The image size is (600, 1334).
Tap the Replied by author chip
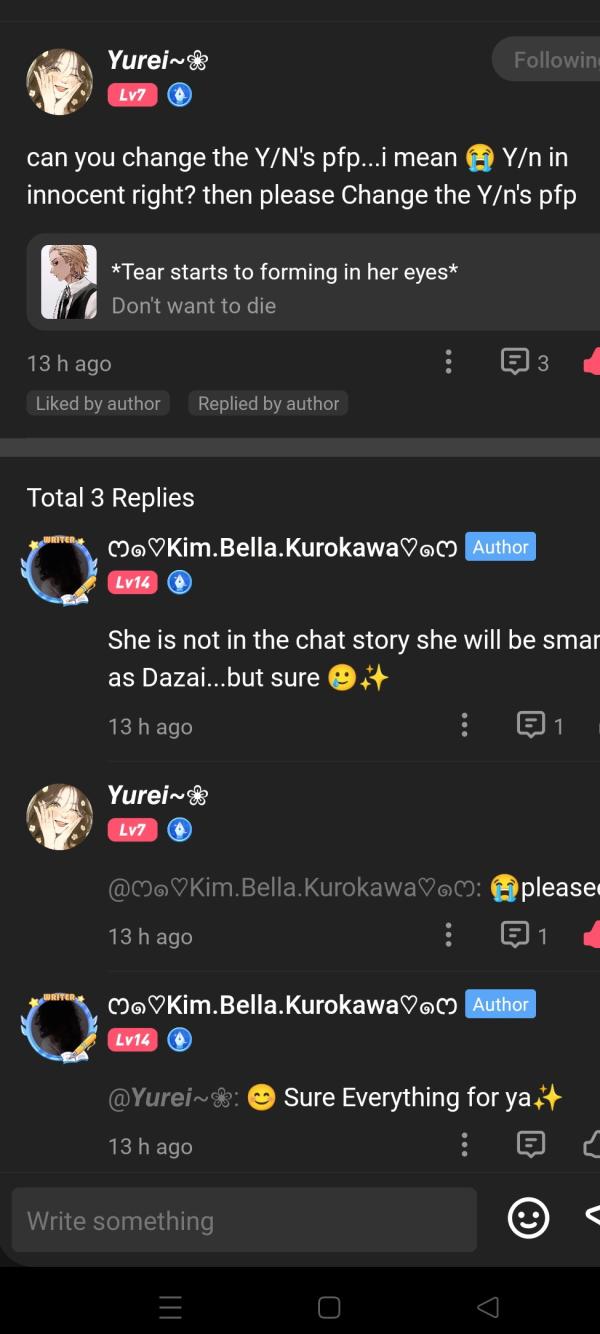pyautogui.click(x=268, y=403)
